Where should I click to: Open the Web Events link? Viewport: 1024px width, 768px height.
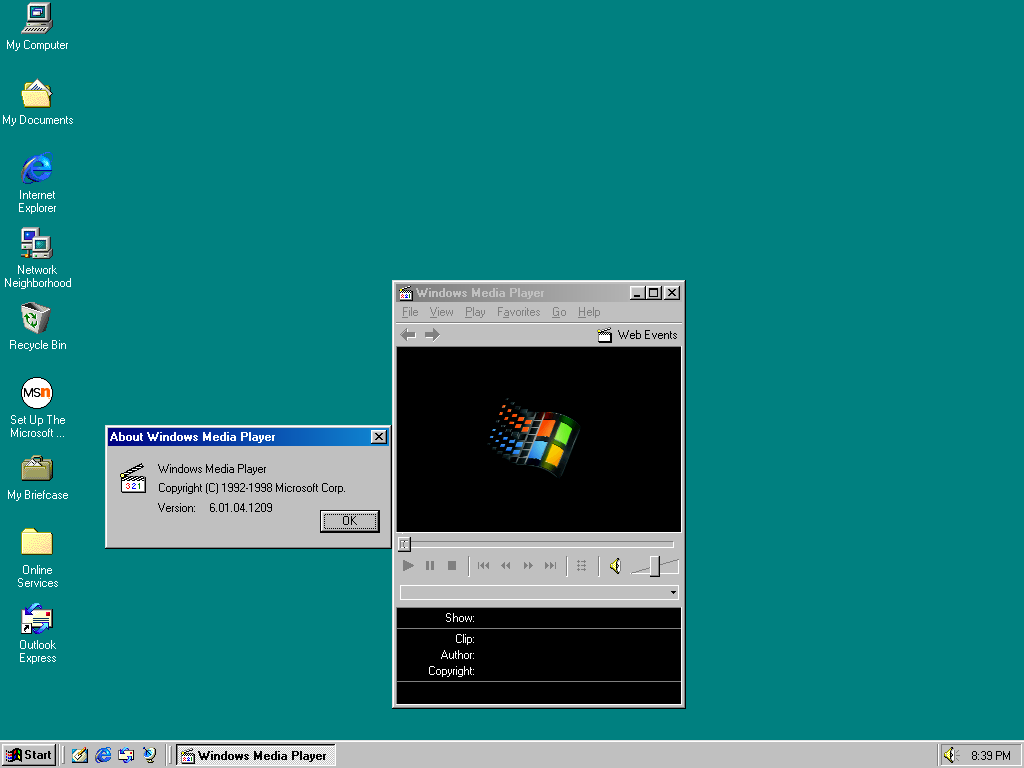[x=638, y=335]
